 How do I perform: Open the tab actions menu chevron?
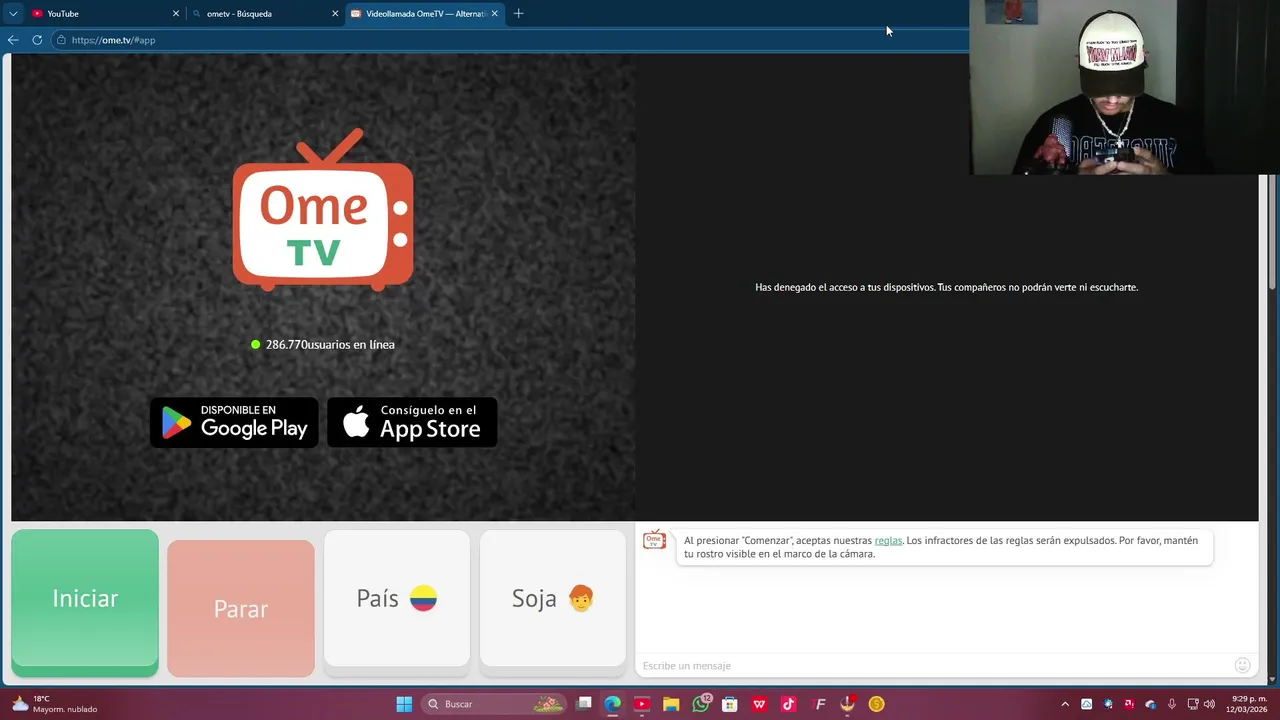click(x=13, y=14)
